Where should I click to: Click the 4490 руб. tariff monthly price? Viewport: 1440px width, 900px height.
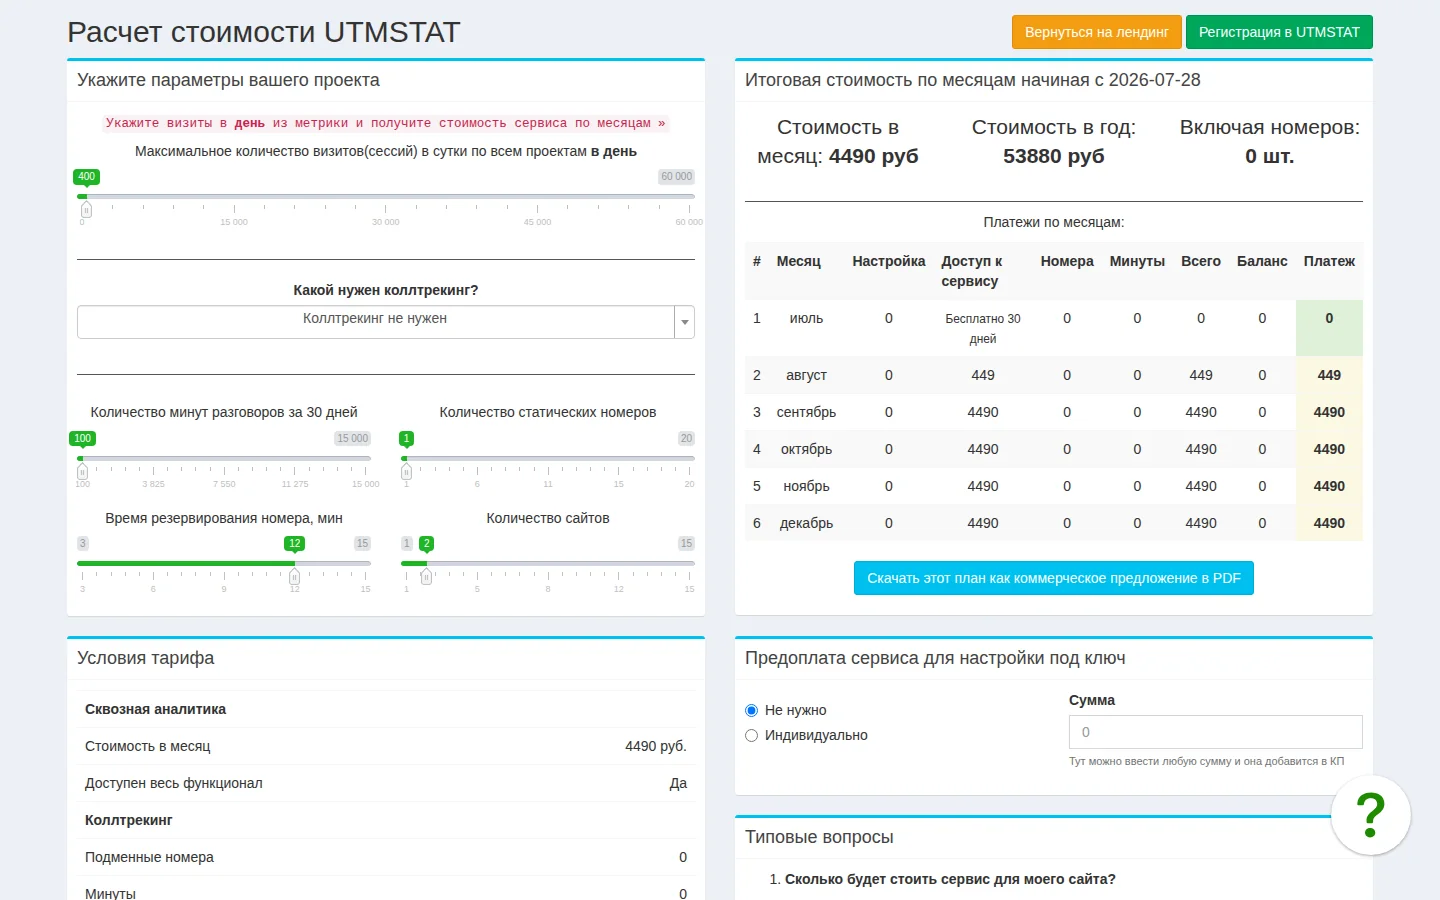tap(656, 746)
